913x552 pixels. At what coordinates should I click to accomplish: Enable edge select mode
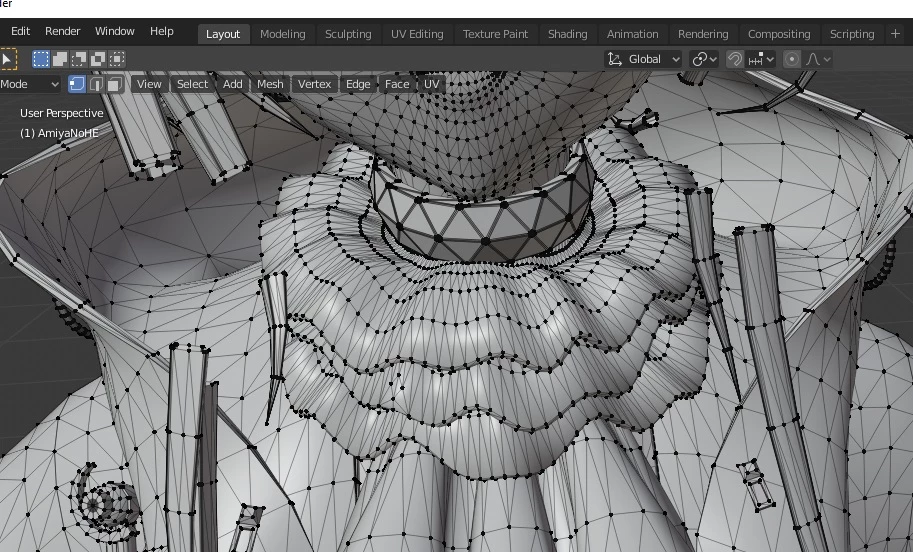point(96,84)
